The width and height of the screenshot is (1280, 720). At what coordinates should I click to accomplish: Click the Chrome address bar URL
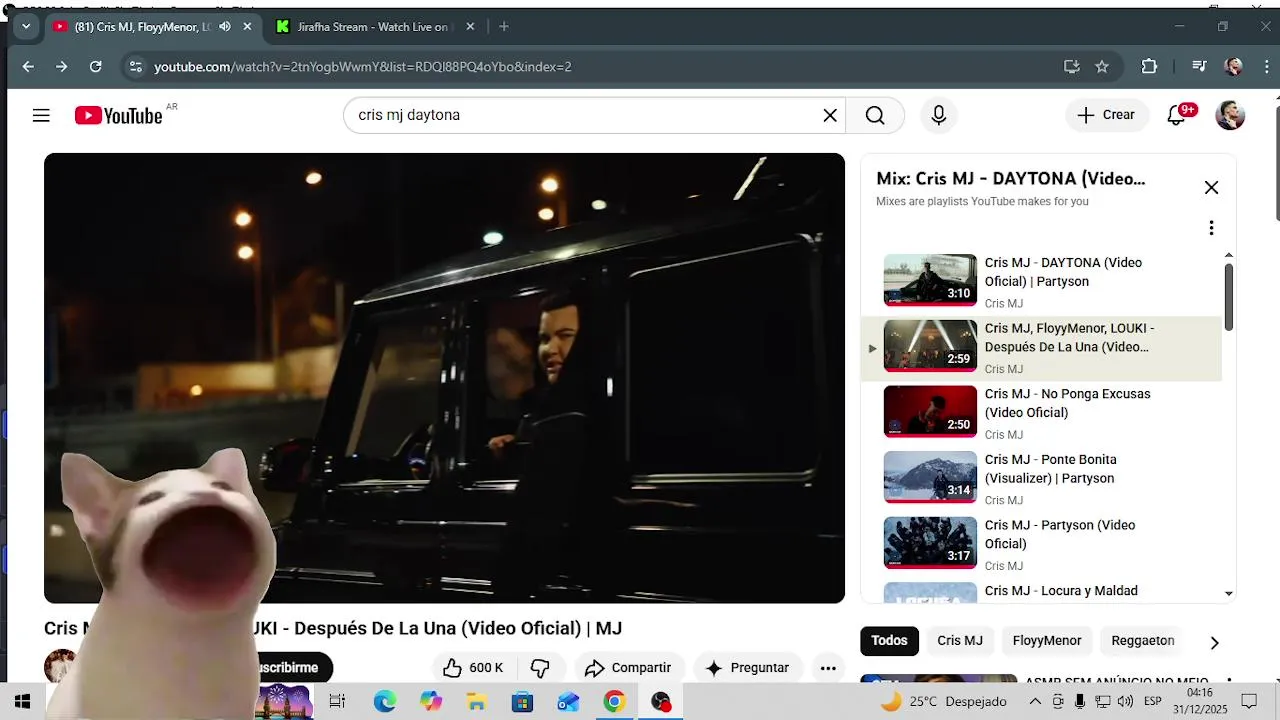click(x=362, y=67)
